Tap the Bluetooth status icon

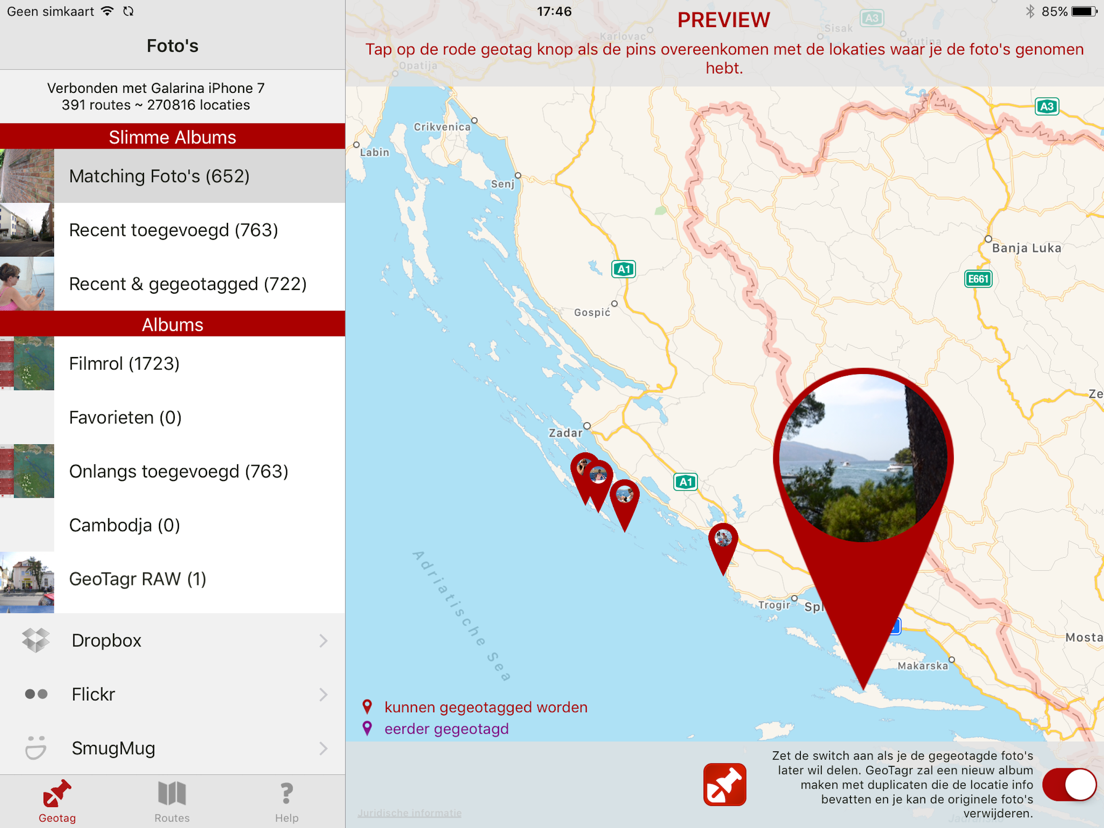[1030, 11]
